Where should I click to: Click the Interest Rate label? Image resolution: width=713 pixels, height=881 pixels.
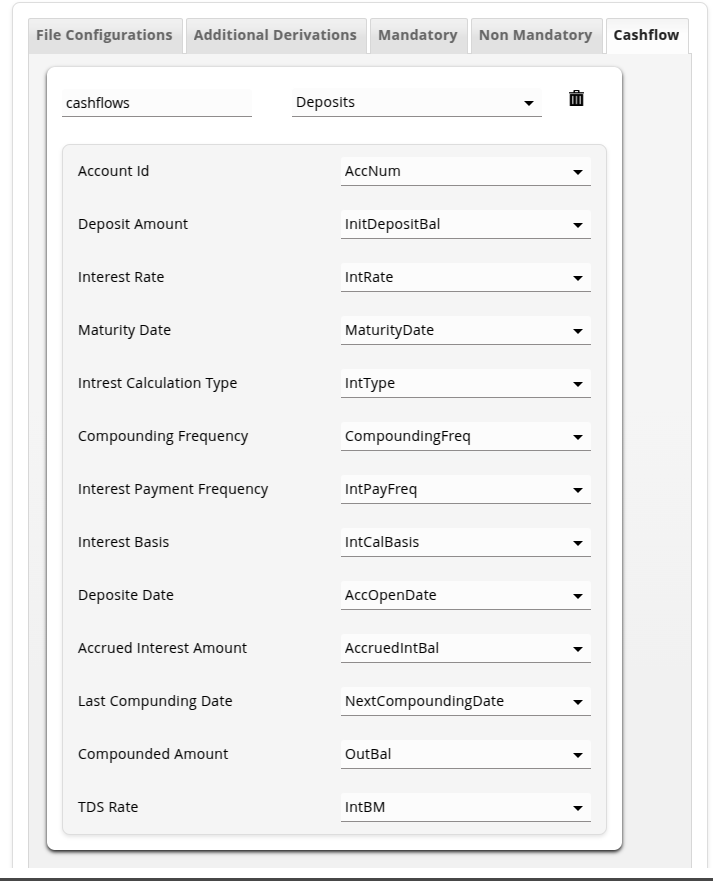click(121, 277)
